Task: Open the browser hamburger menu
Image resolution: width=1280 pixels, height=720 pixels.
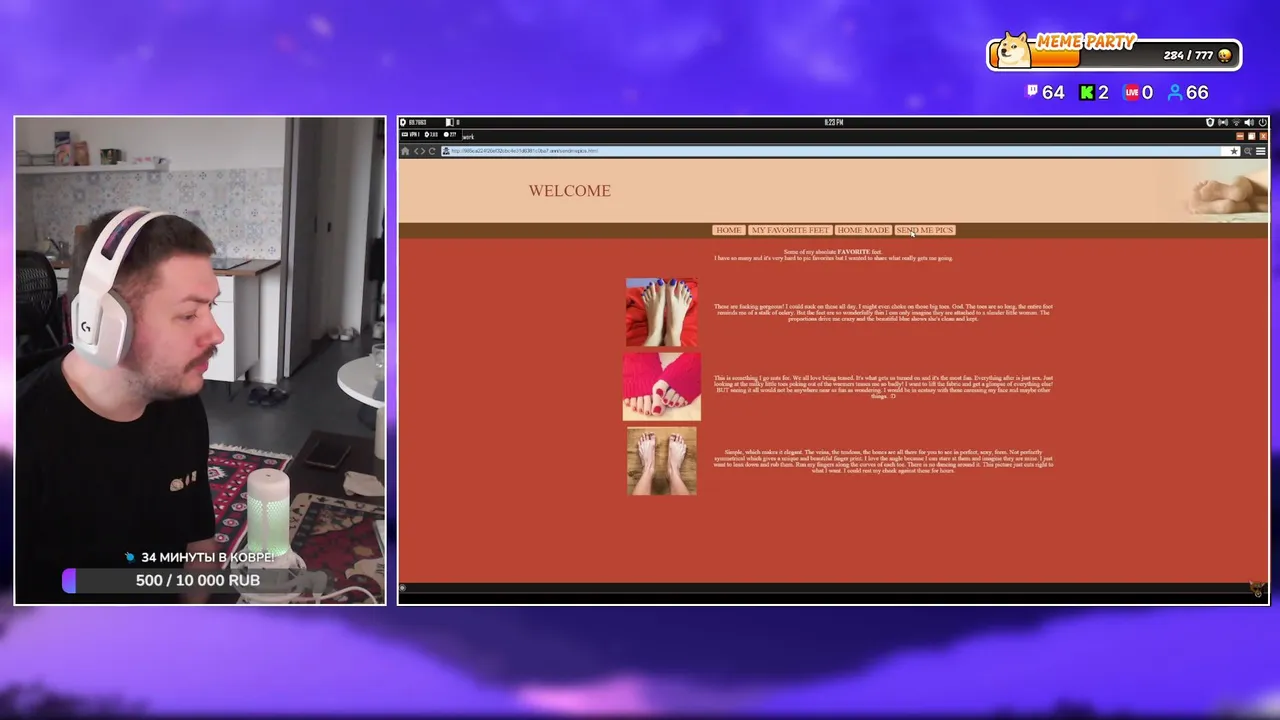Action: [1261, 151]
